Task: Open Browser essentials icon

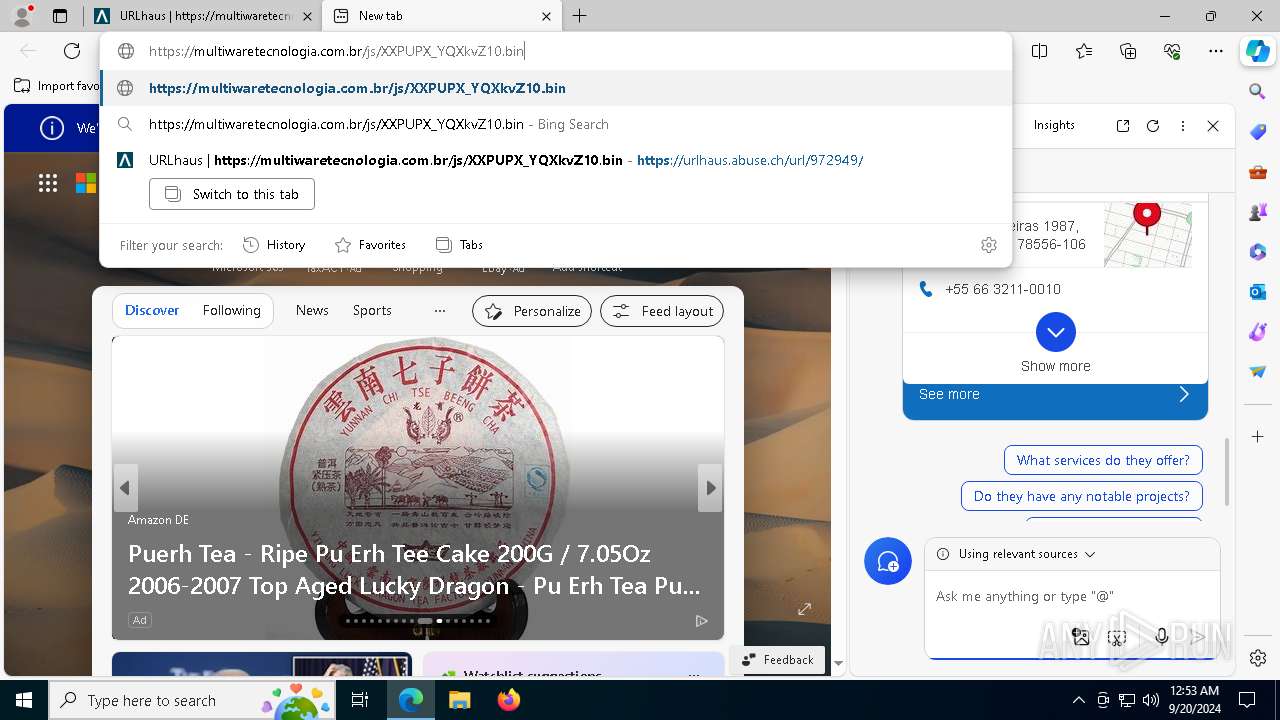Action: (x=1172, y=51)
